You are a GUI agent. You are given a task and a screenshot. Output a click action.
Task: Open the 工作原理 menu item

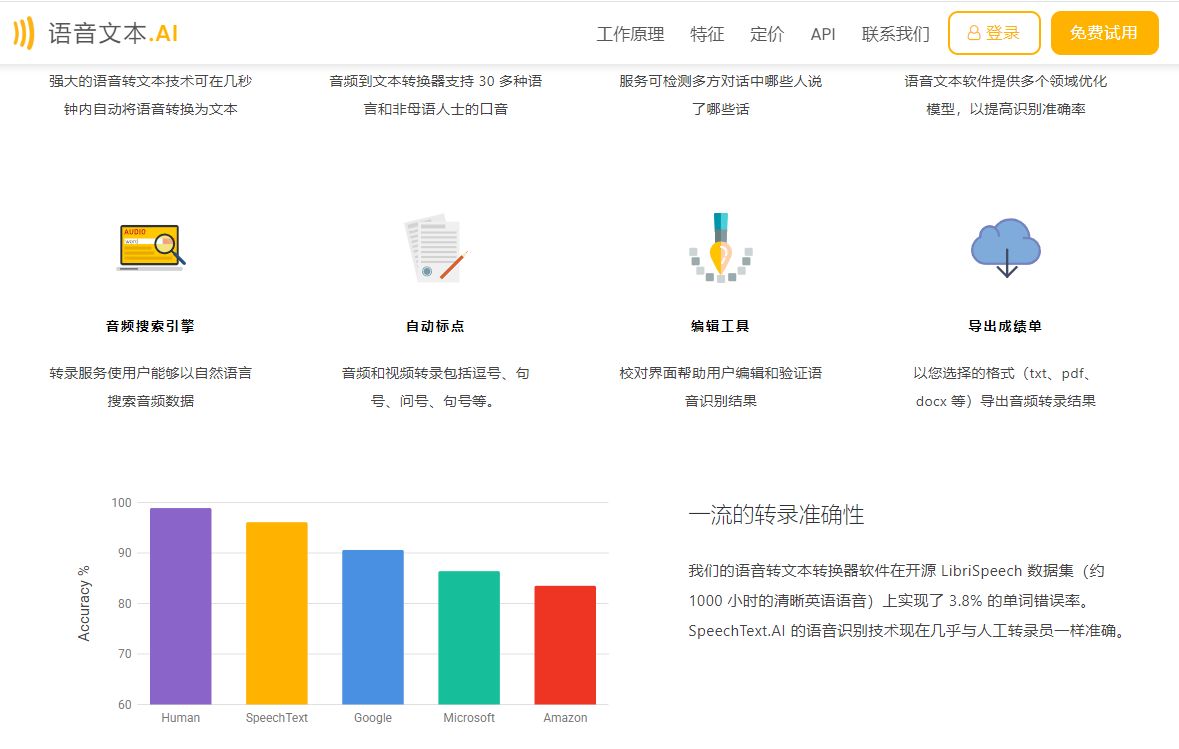click(x=630, y=34)
